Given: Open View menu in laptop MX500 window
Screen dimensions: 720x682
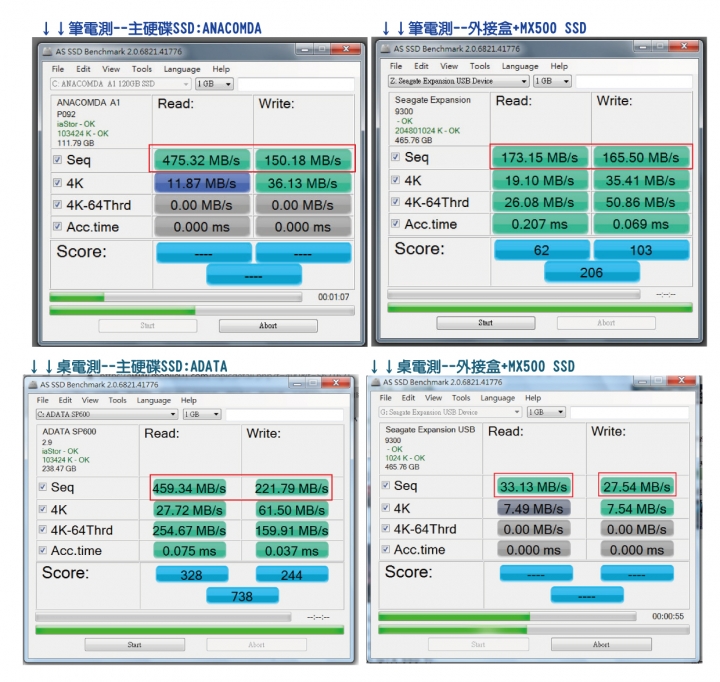Looking at the screenshot, I should tap(449, 66).
